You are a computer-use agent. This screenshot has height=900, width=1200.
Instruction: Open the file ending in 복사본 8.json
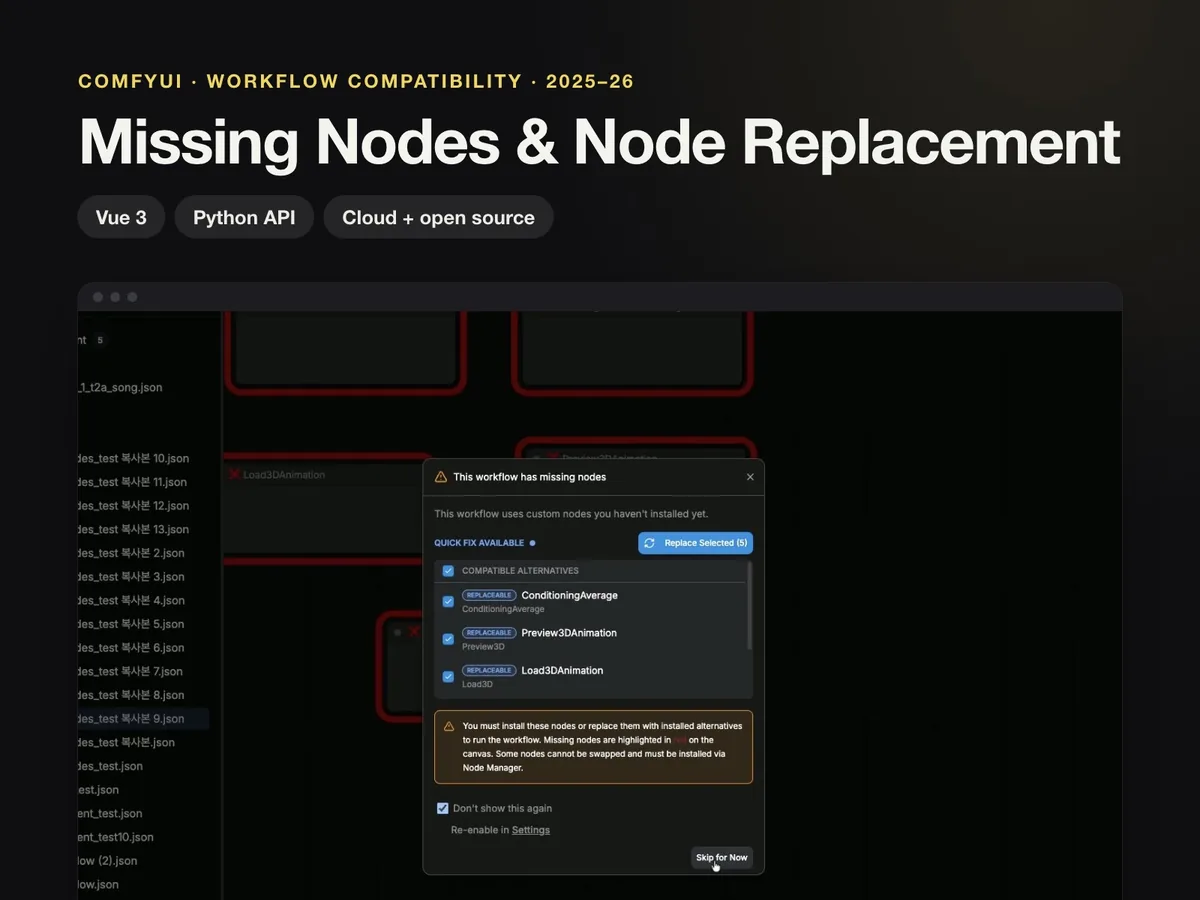pos(131,695)
